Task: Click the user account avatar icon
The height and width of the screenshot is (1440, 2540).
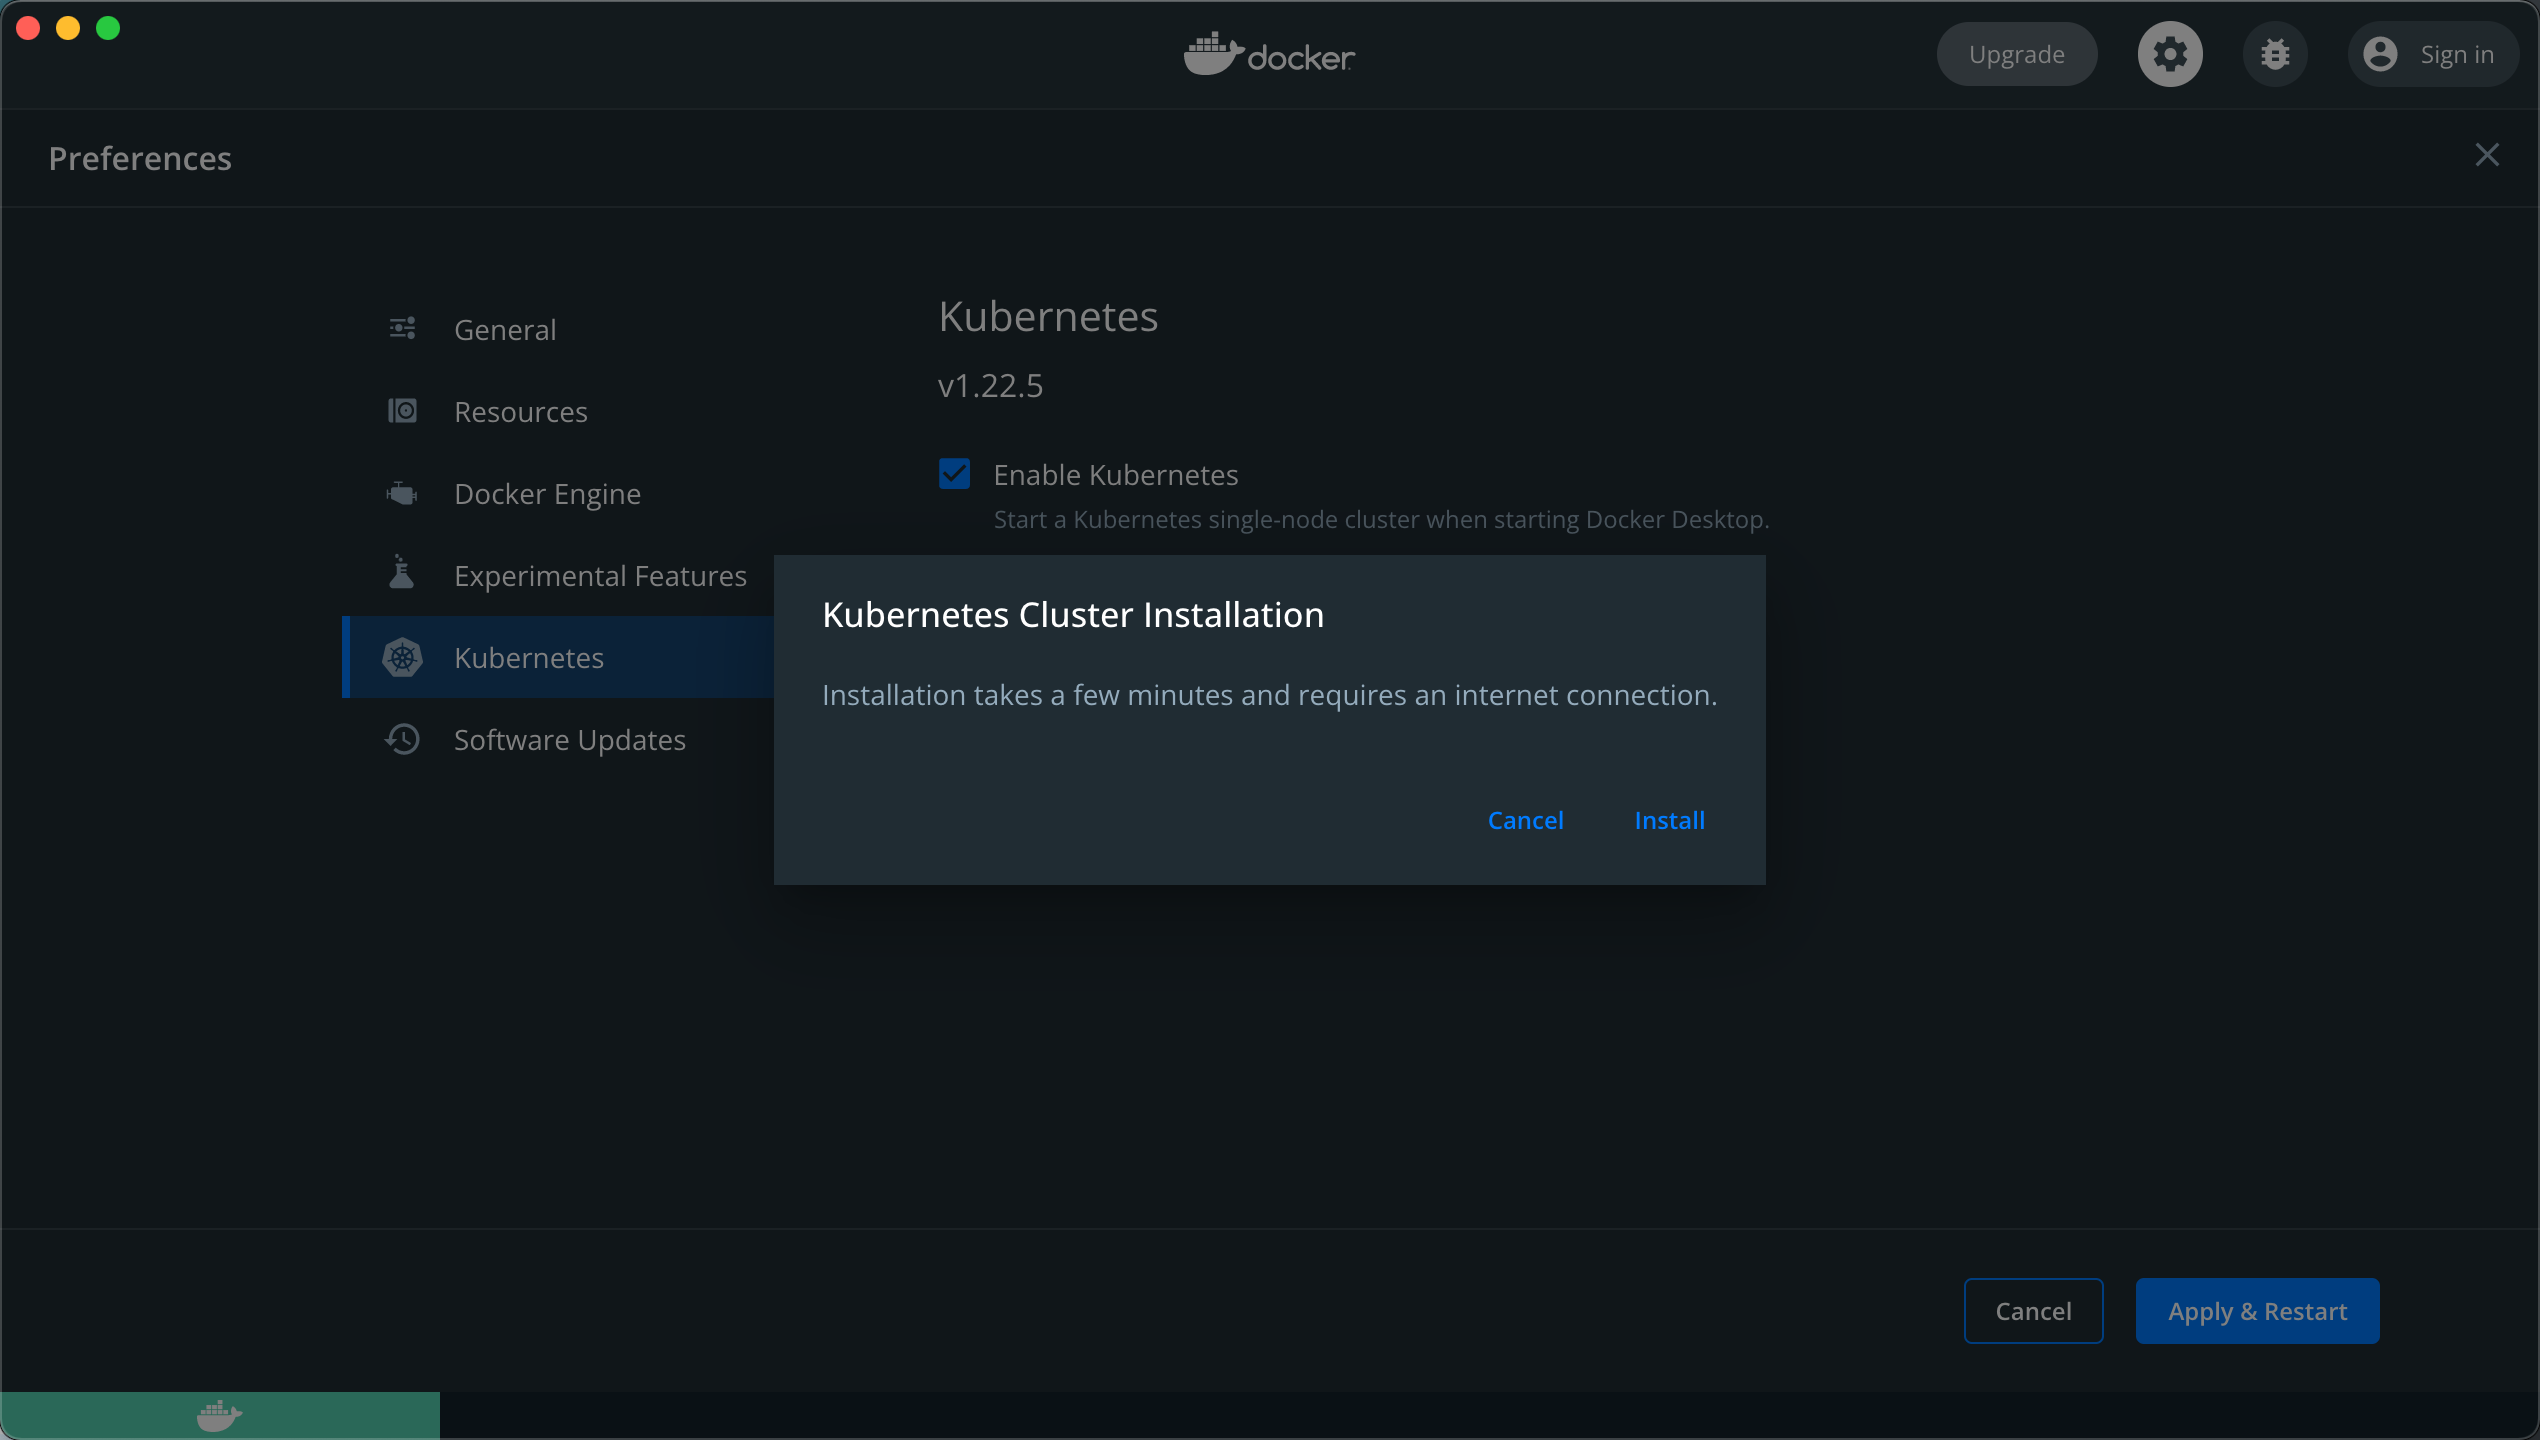Action: (x=2380, y=54)
